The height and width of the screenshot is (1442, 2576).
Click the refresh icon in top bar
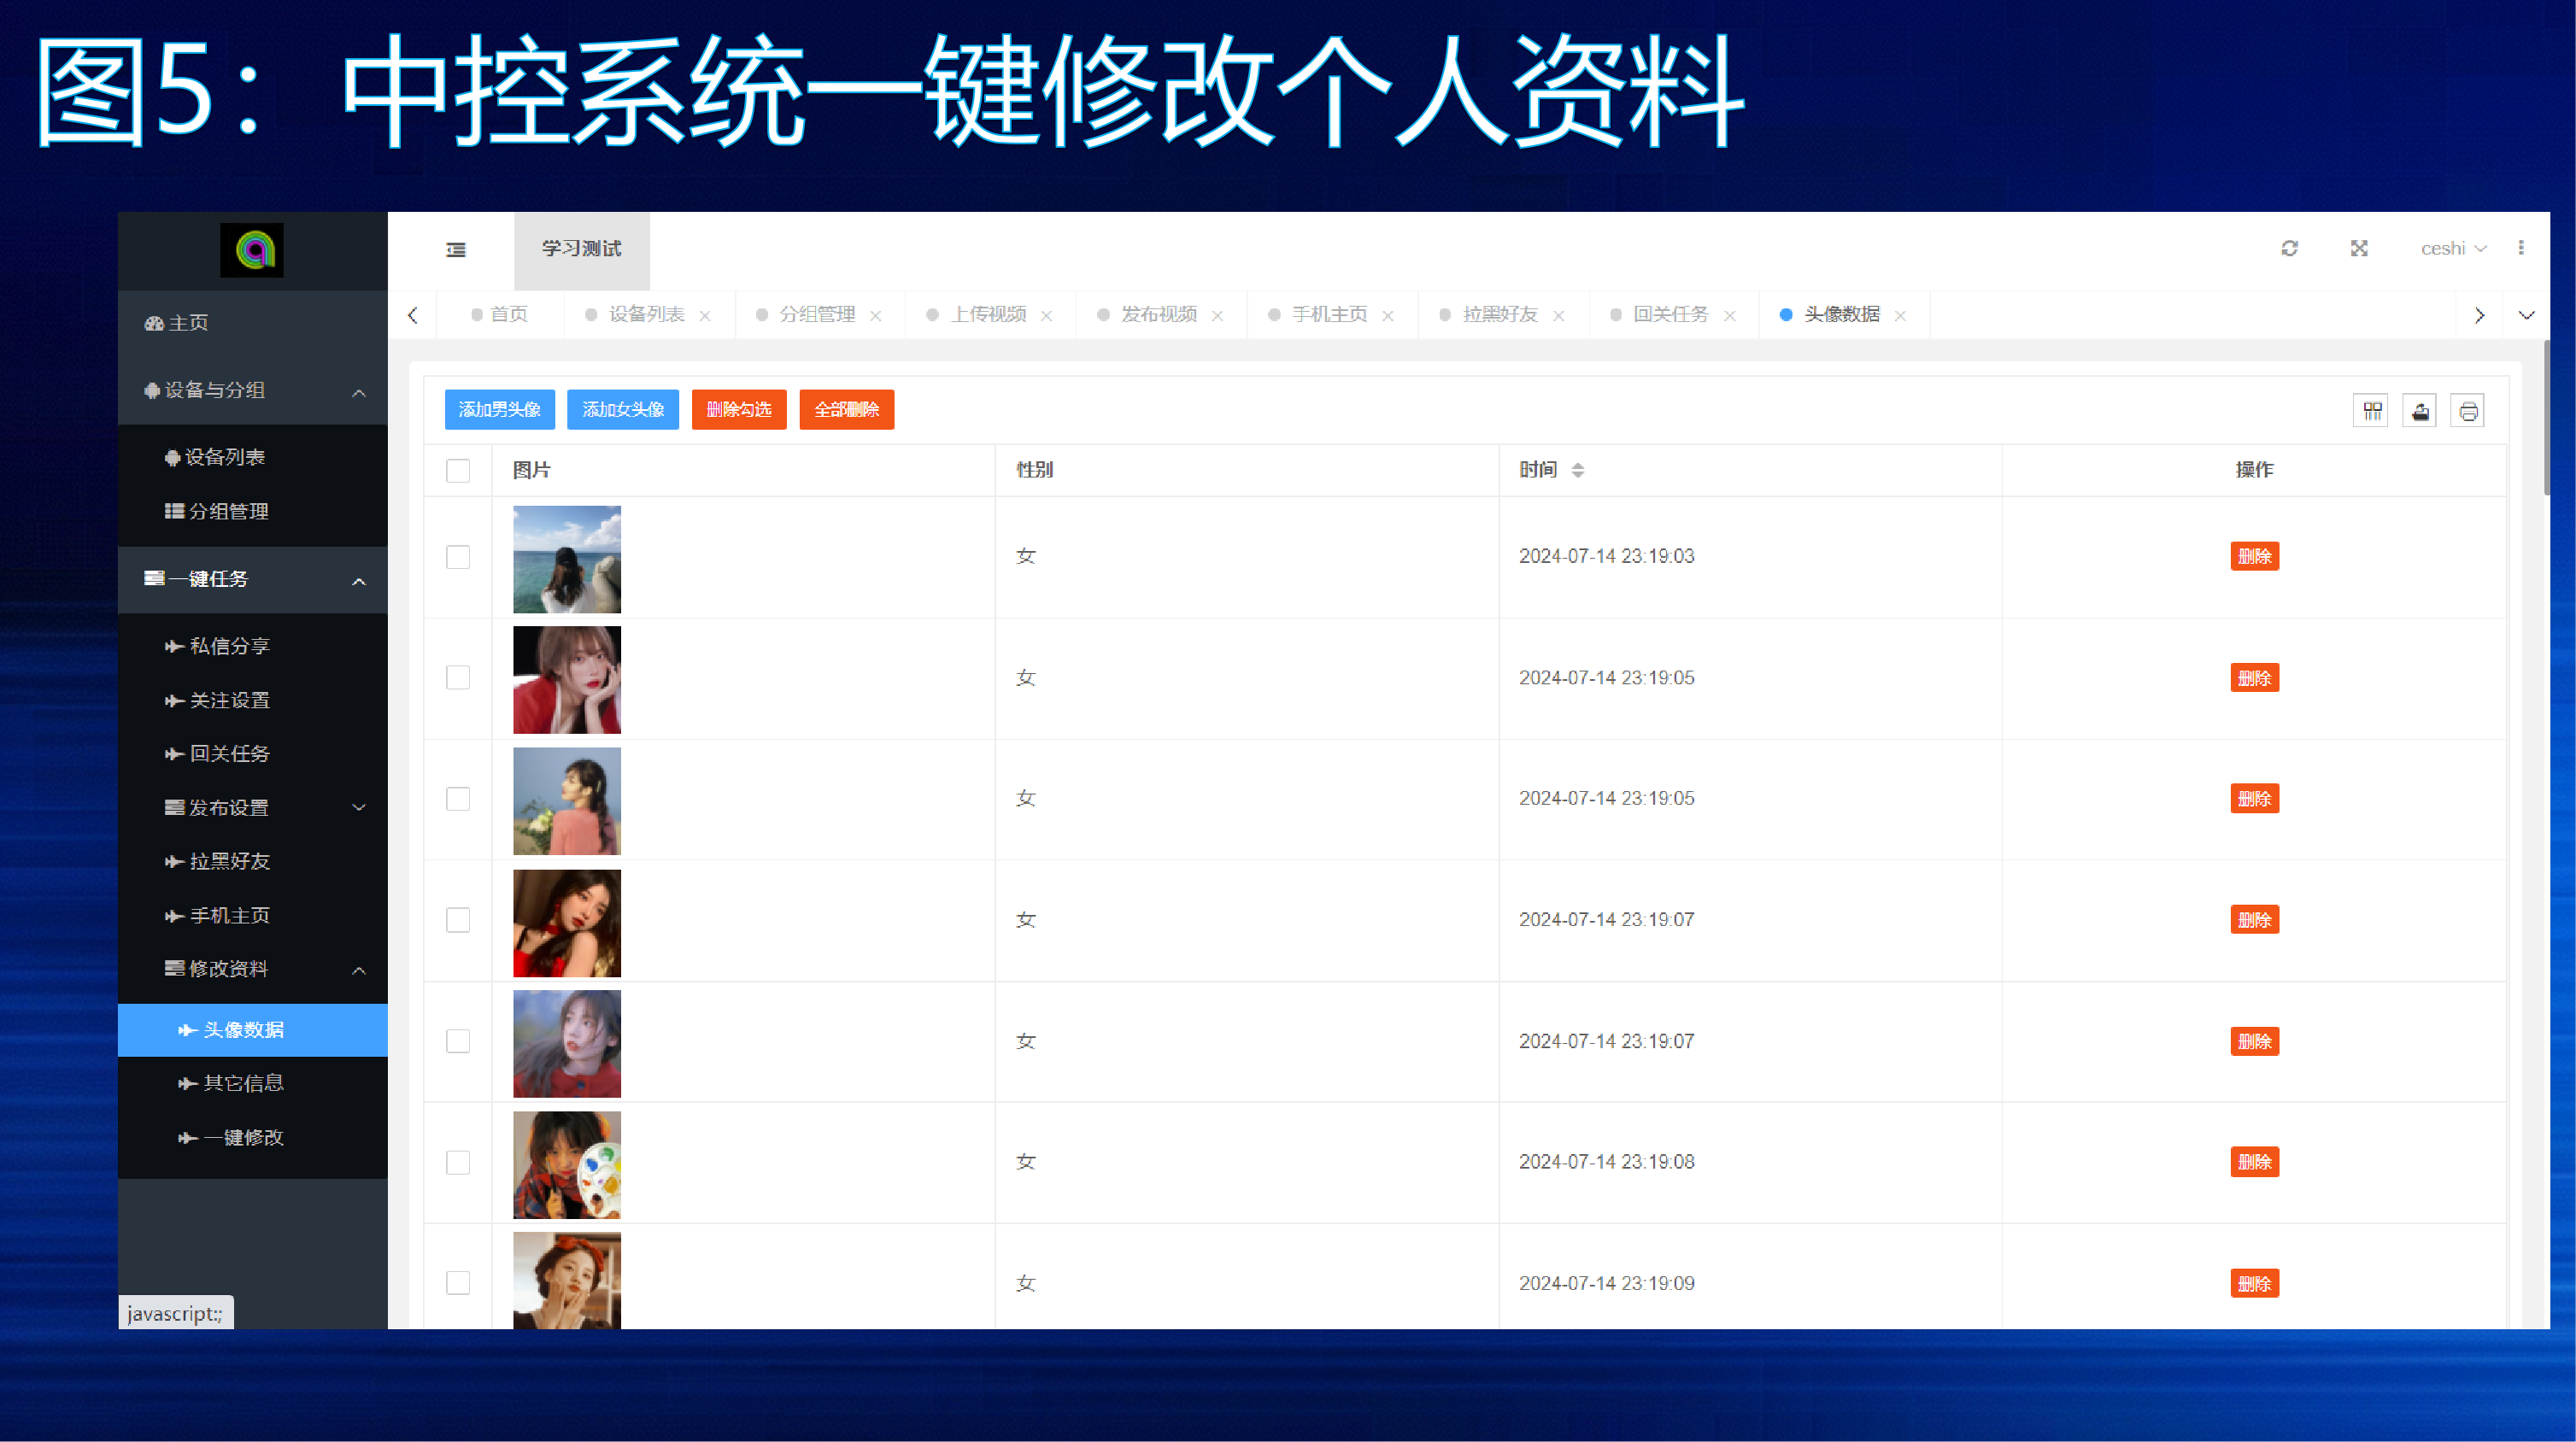tap(2289, 248)
